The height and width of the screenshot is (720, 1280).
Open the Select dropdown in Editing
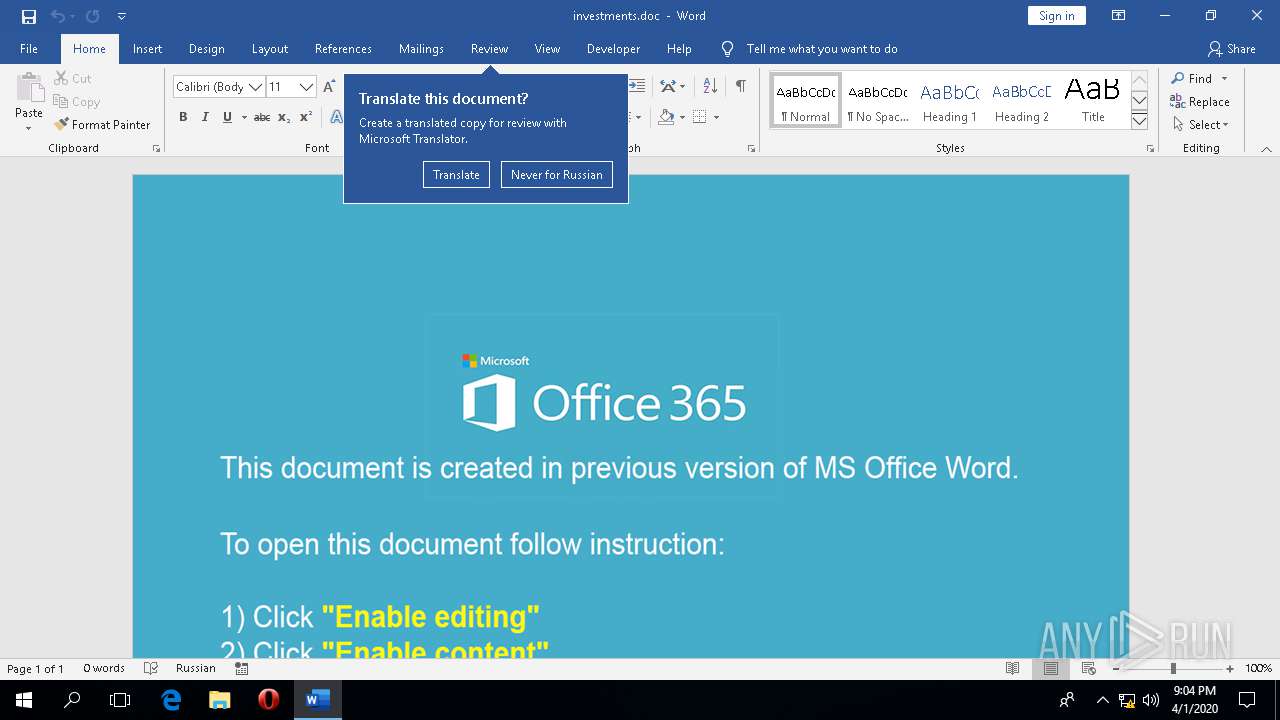(1199, 125)
